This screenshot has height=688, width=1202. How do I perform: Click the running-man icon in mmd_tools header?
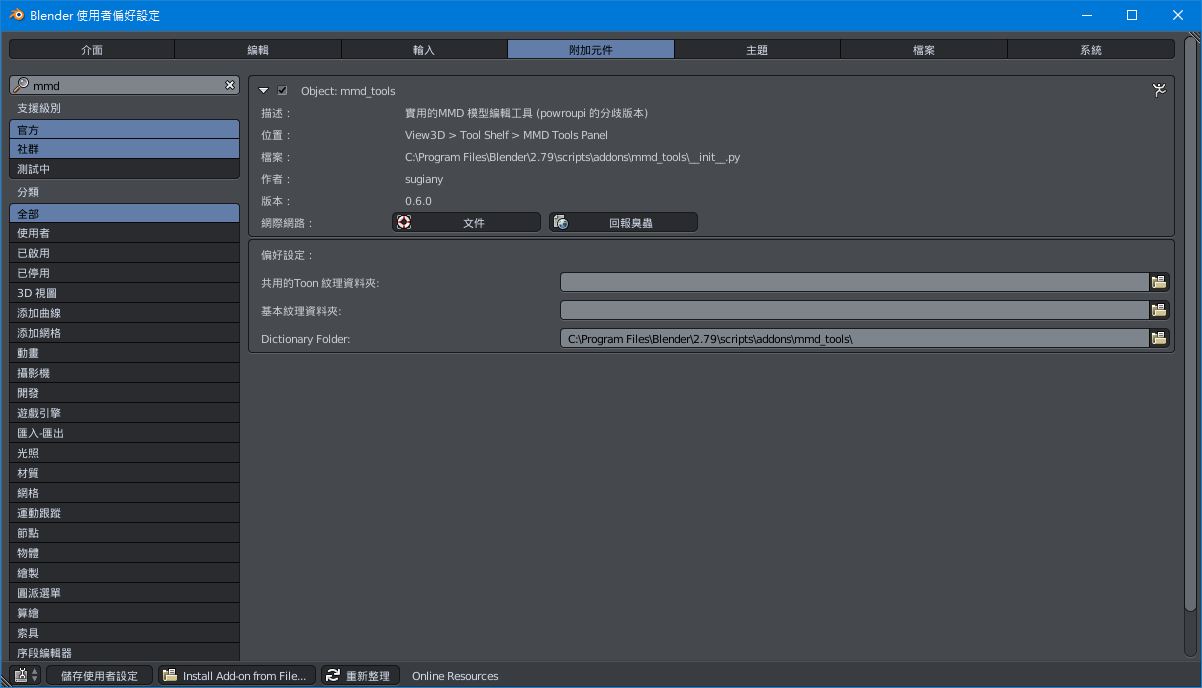(1159, 89)
